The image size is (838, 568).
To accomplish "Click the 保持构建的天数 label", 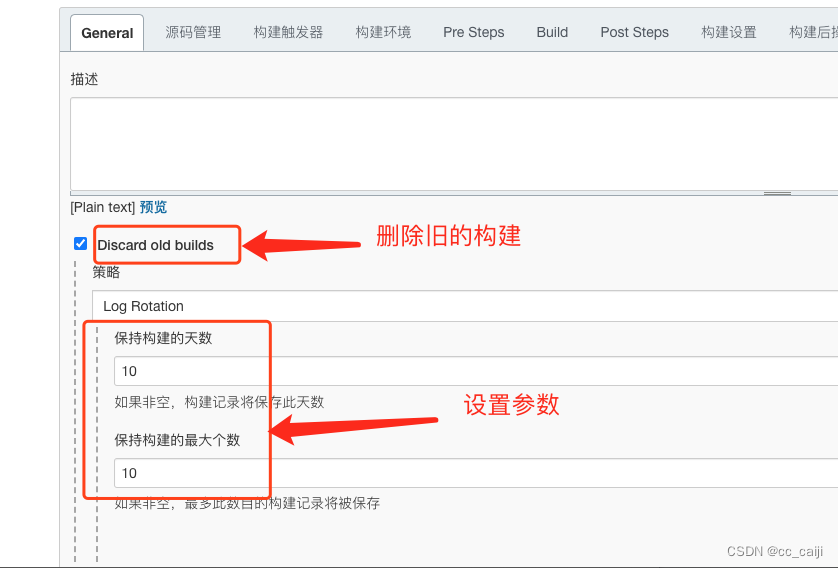I will coord(163,338).
